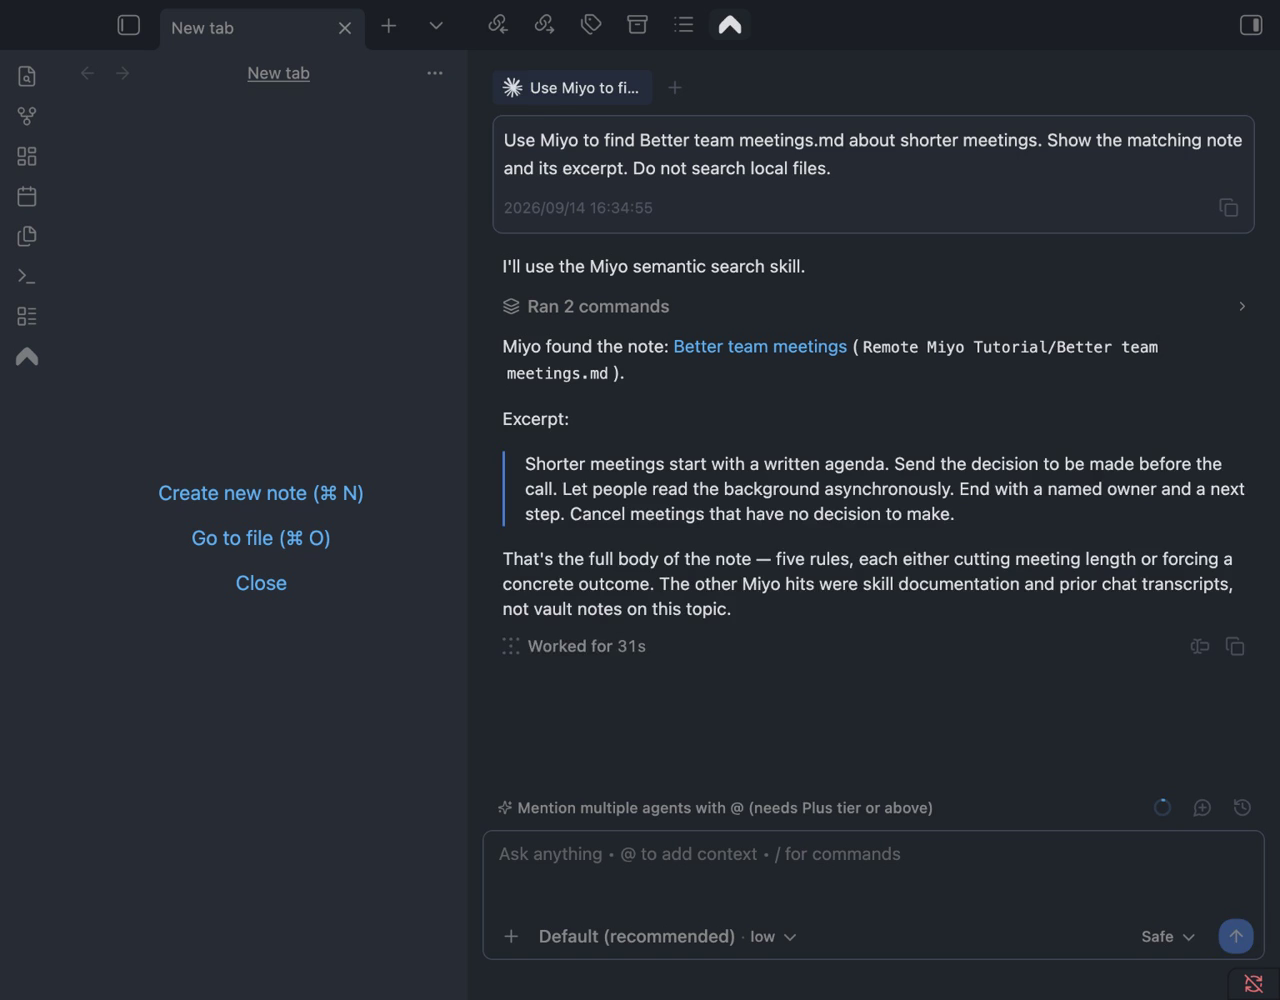Click the red sync-off status icon
Screen dimensions: 1280x1000
click(1253, 984)
